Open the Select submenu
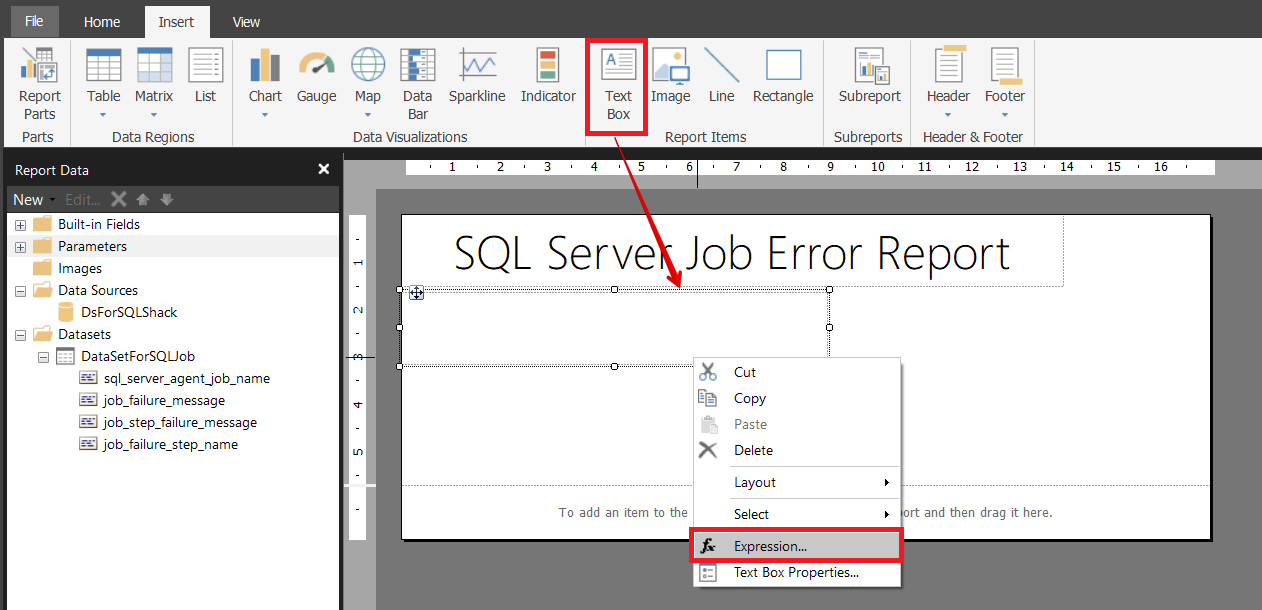 click(x=797, y=514)
